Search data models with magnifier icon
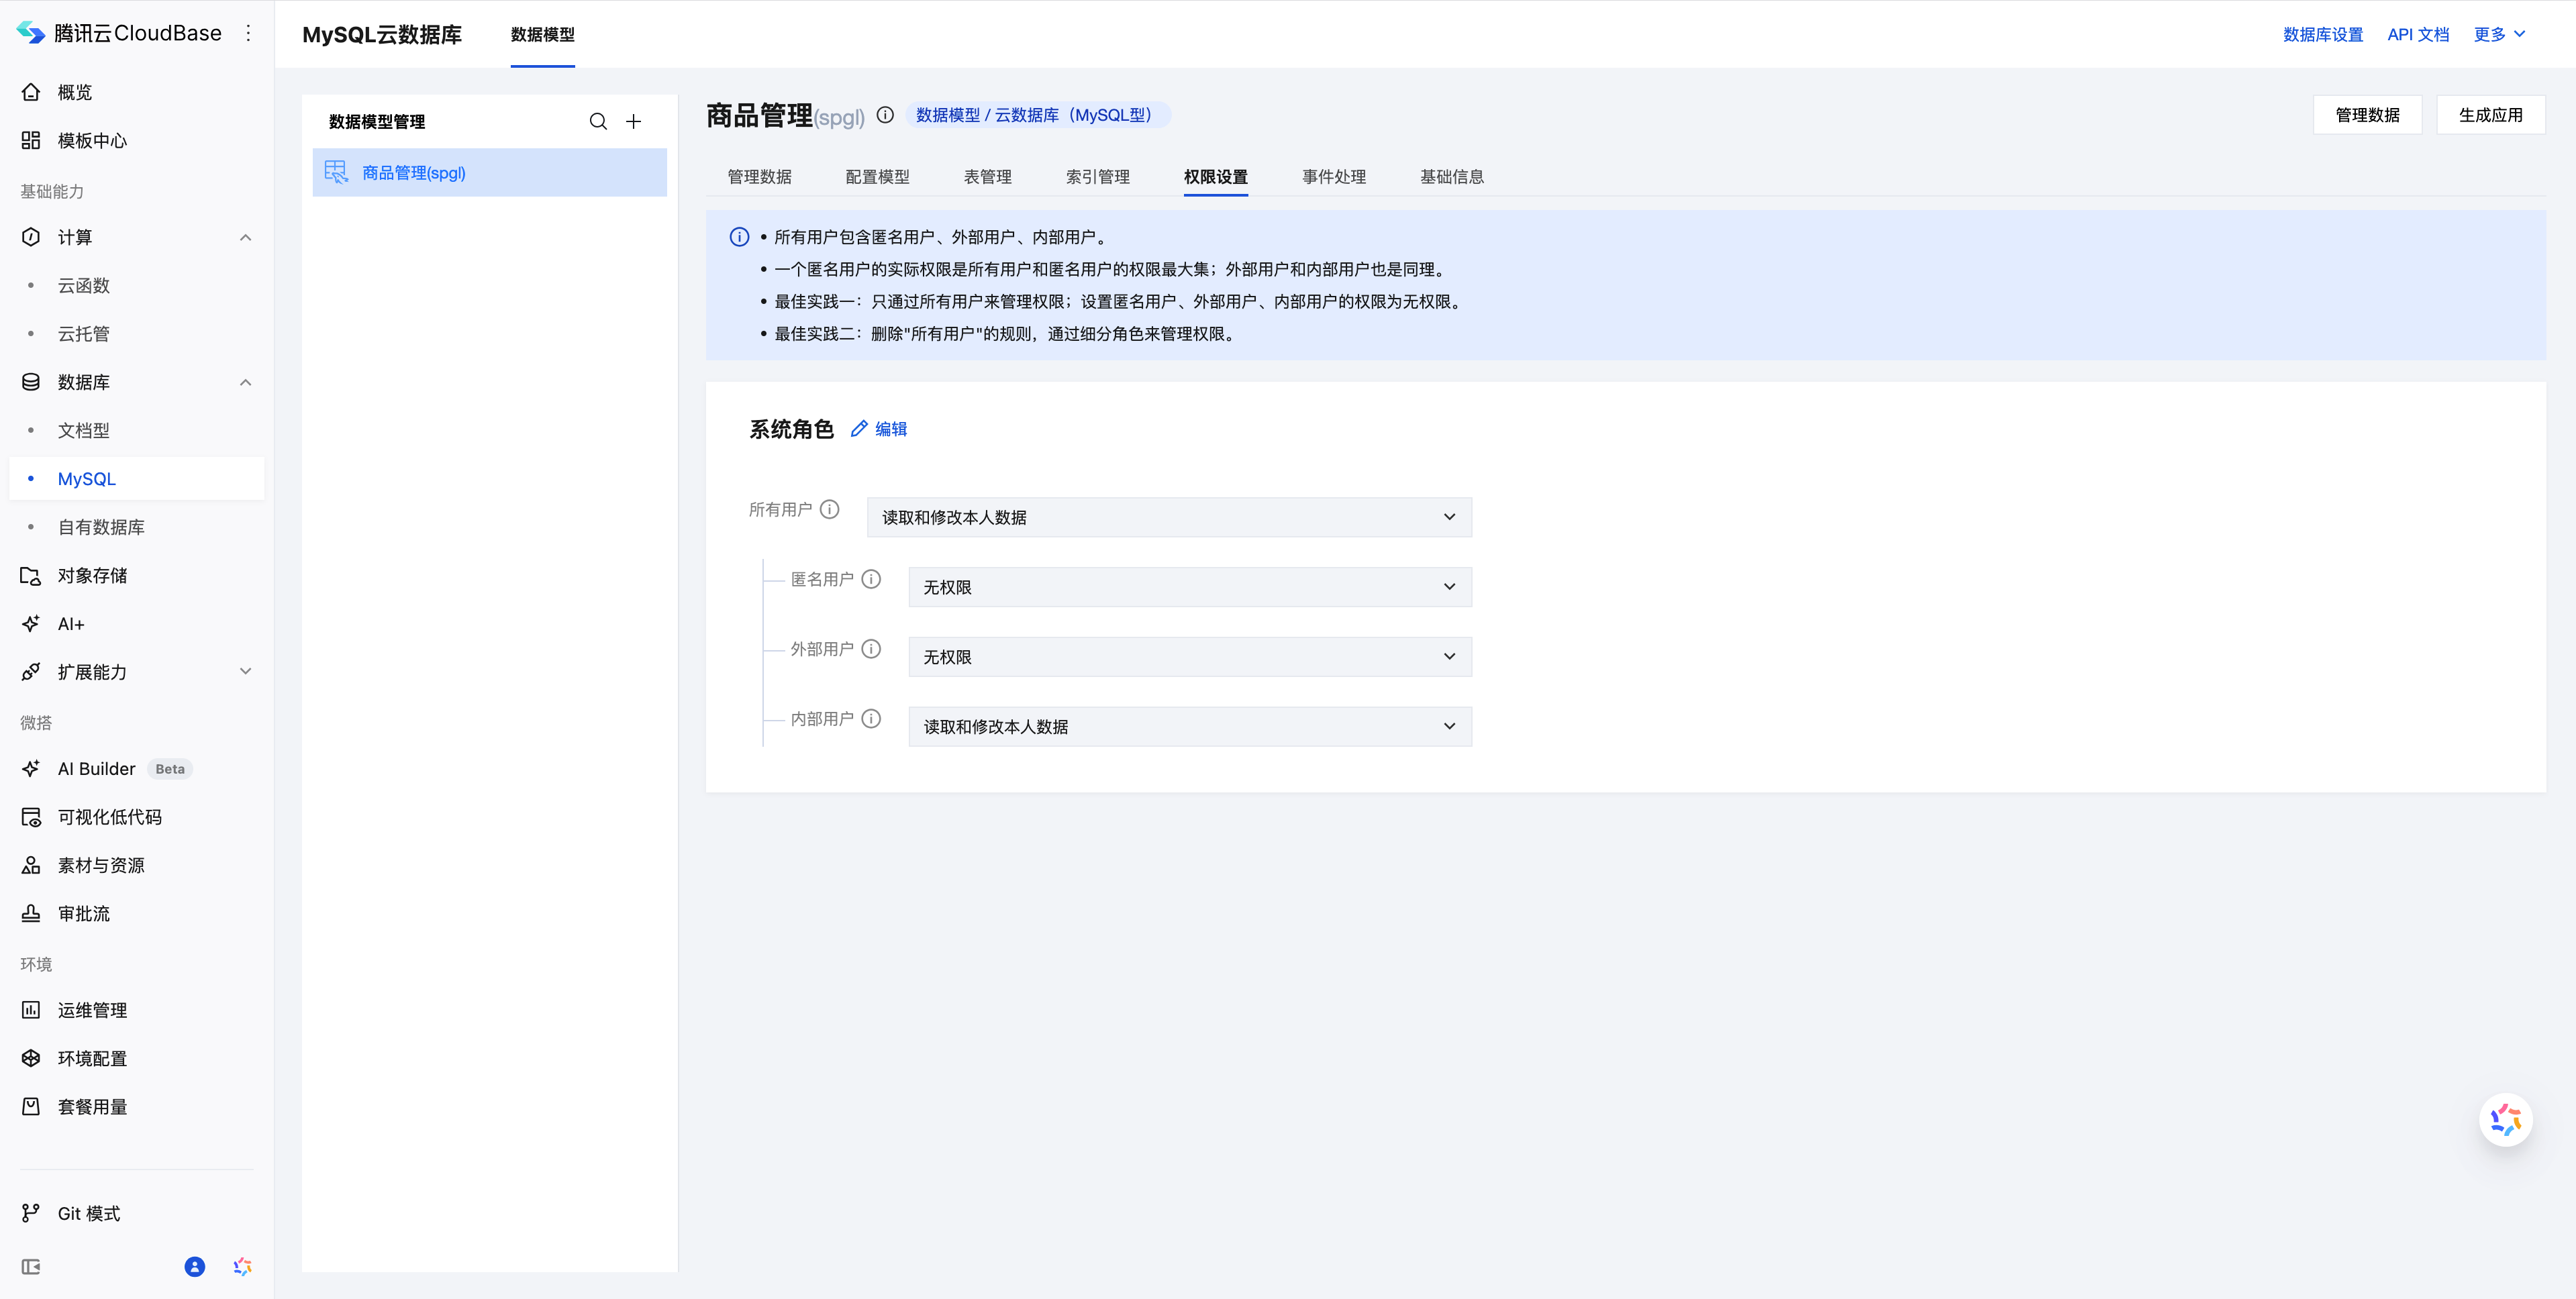The image size is (2576, 1299). (x=598, y=122)
